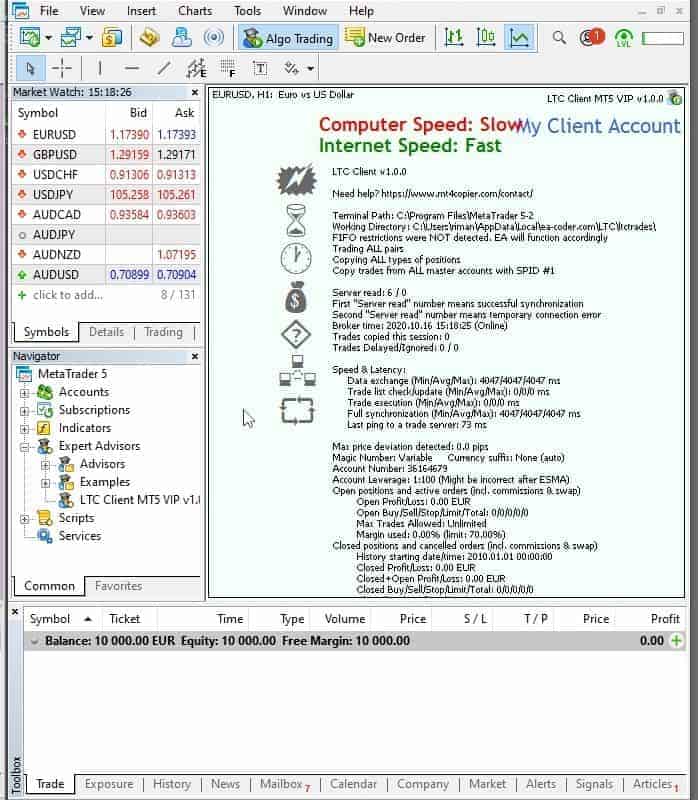Expand the Examples subfolder
698x800 pixels.
[x=45, y=483]
